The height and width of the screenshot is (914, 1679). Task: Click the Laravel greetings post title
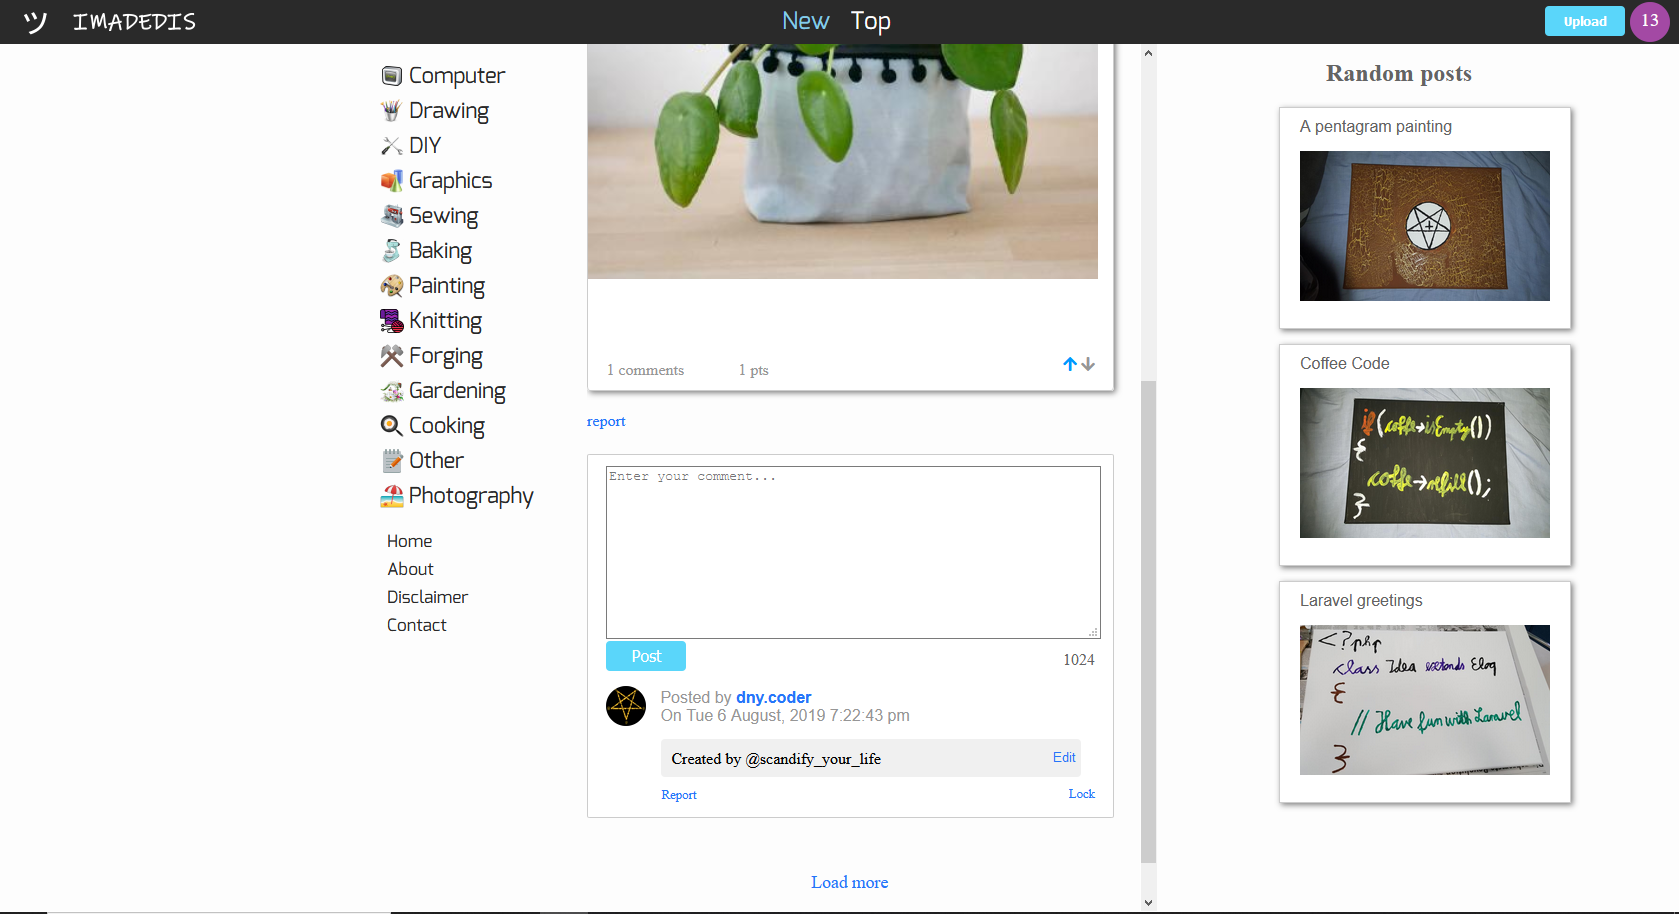[x=1361, y=600]
